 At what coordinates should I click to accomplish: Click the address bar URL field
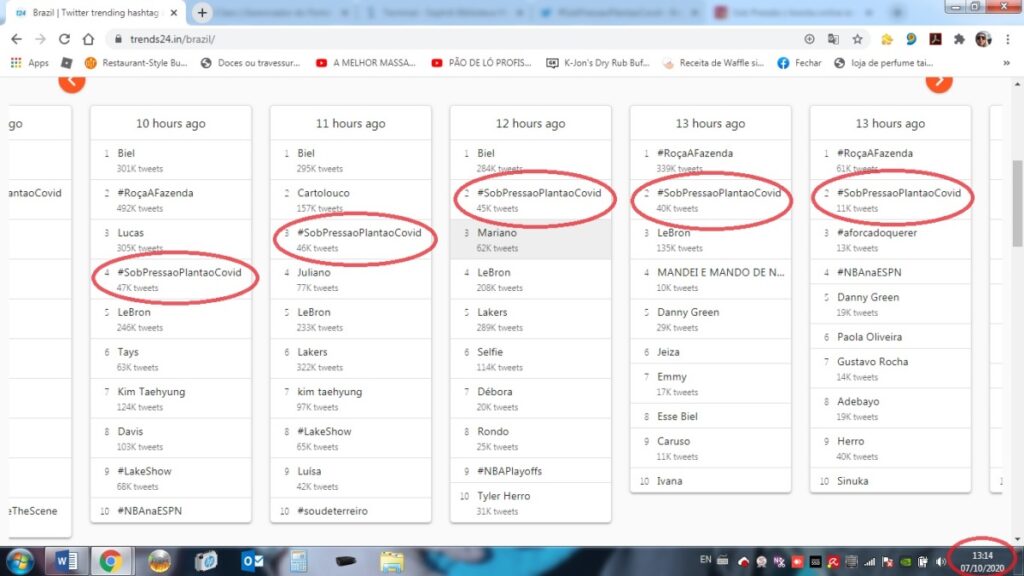457,39
